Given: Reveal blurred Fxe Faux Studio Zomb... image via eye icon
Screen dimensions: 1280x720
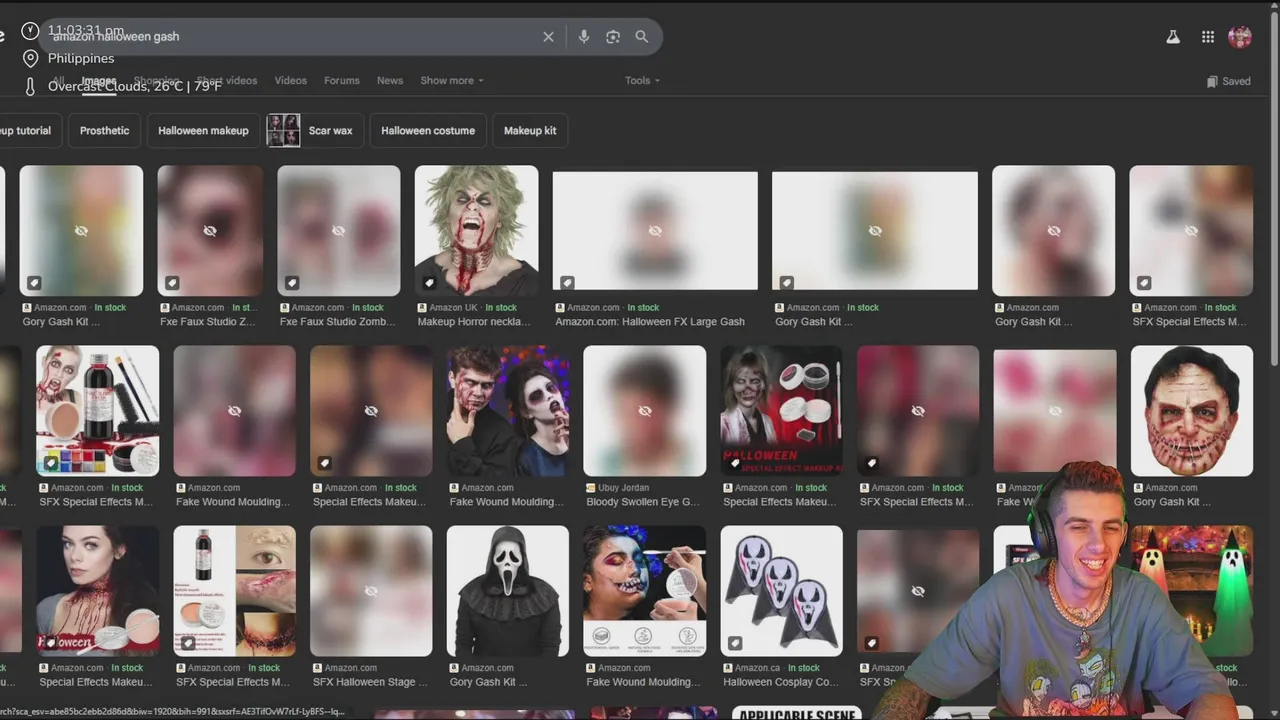Looking at the screenshot, I should tap(338, 231).
